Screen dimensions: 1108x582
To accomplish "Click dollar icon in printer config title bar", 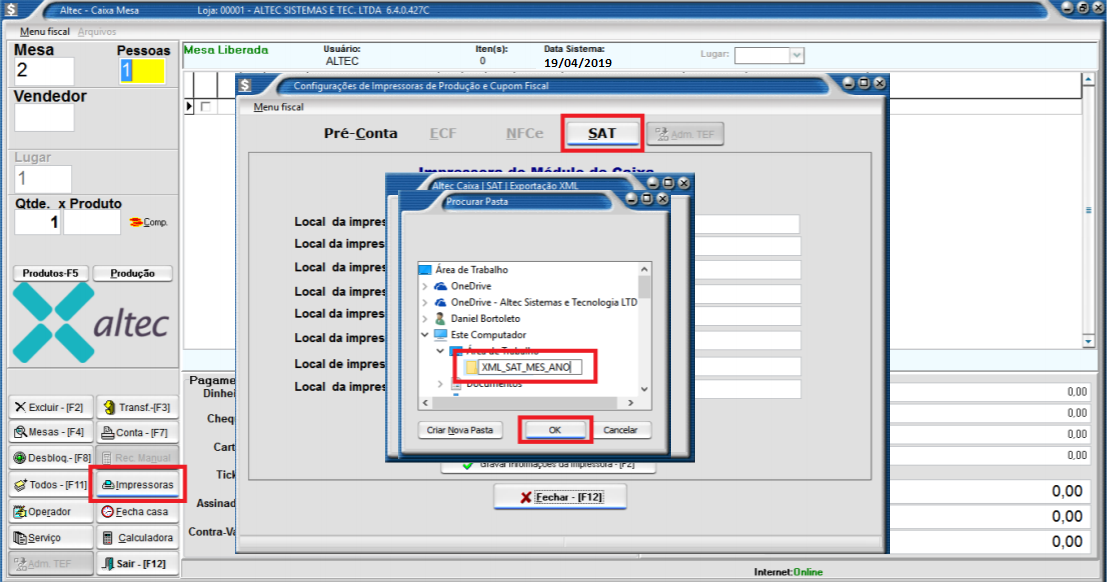I will tap(245, 85).
